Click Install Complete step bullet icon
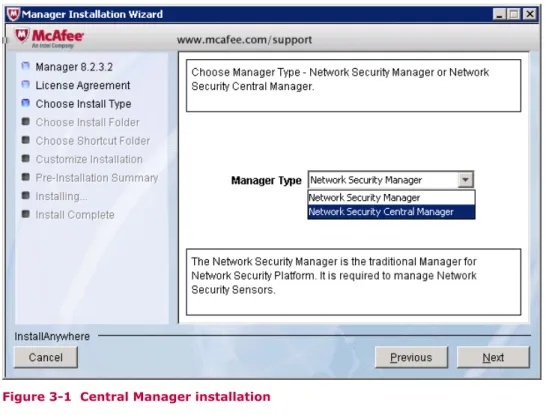The height and width of the screenshot is (415, 546). [x=25, y=214]
